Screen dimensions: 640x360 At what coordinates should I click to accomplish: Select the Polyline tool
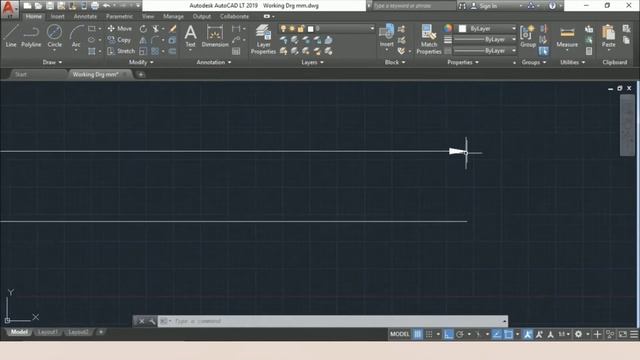(x=31, y=36)
